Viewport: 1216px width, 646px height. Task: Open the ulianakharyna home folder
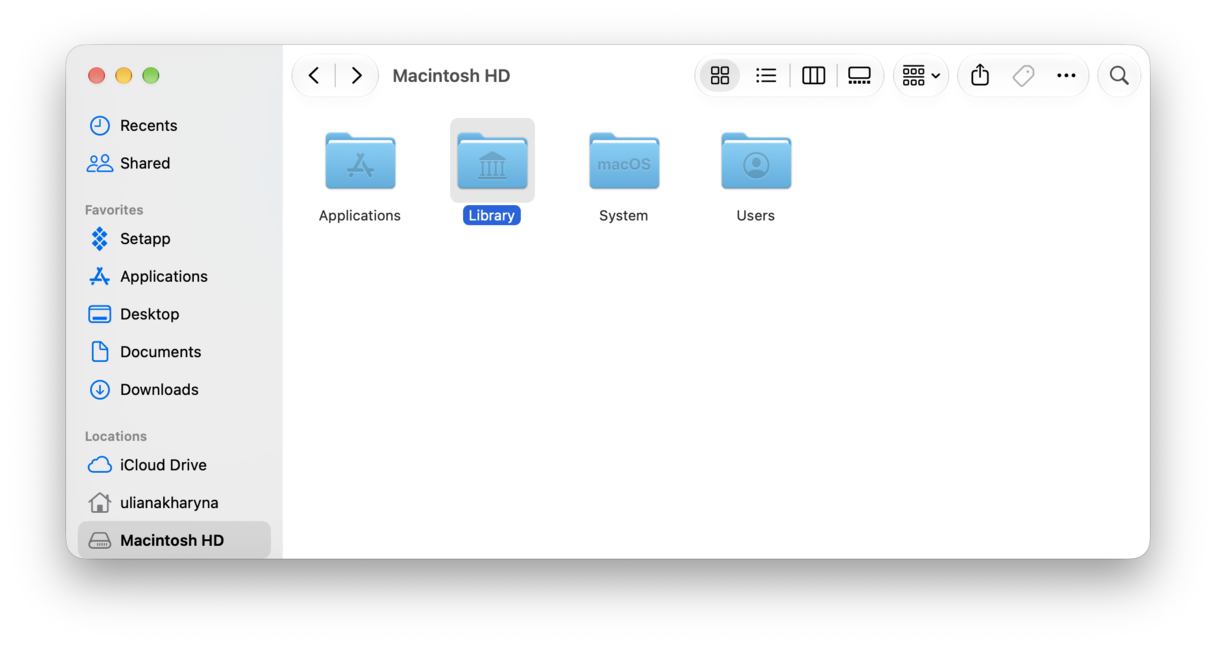point(174,503)
